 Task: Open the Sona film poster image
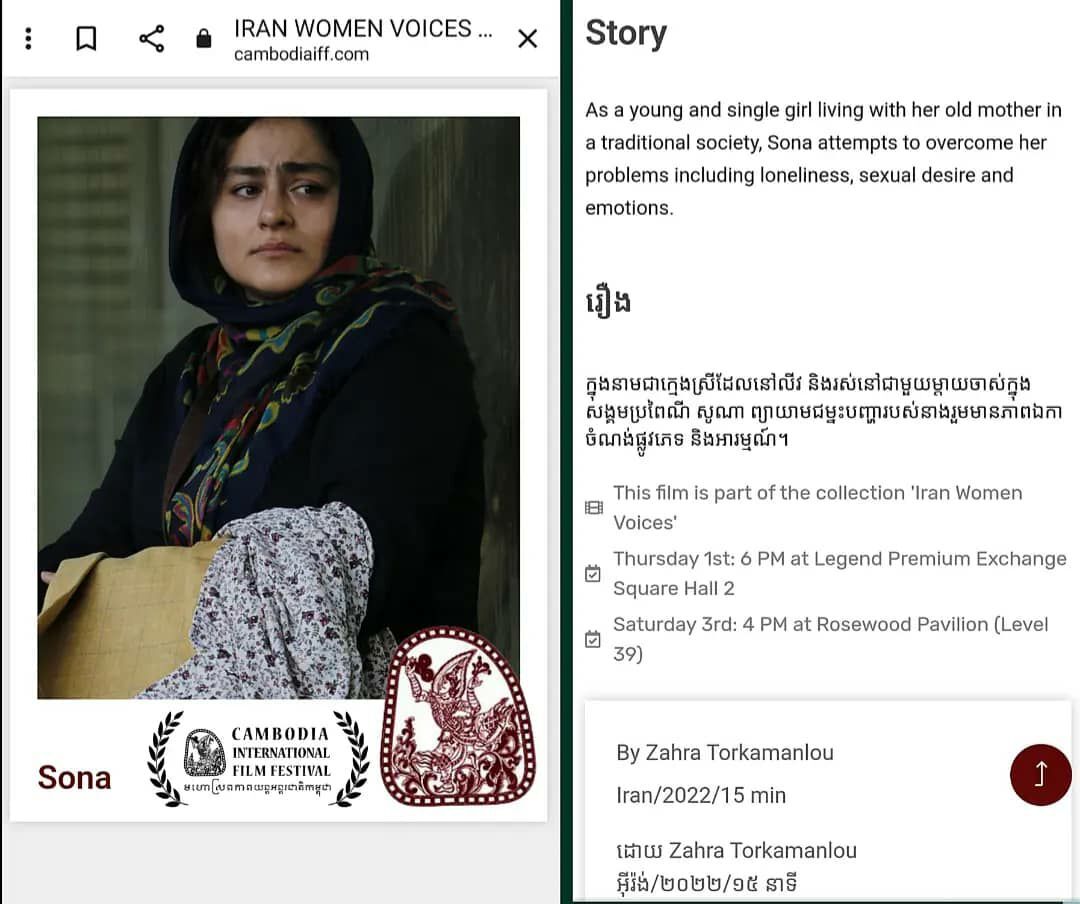click(x=278, y=407)
